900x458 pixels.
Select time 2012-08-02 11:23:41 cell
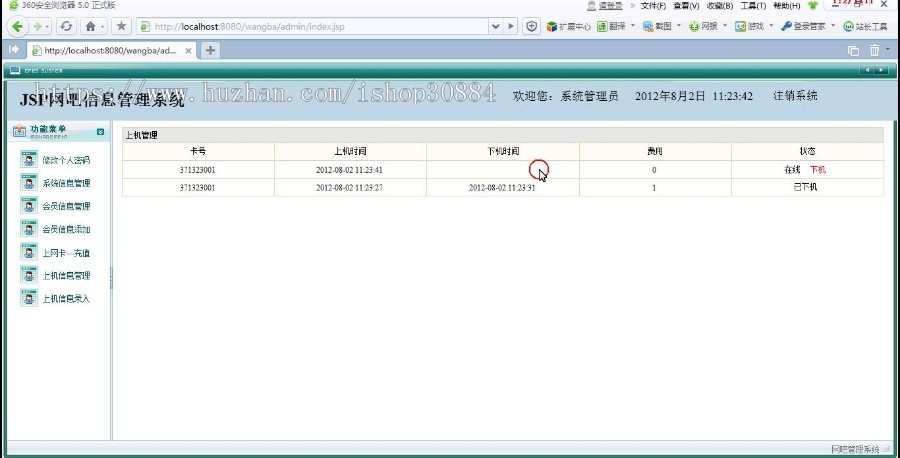(350, 170)
